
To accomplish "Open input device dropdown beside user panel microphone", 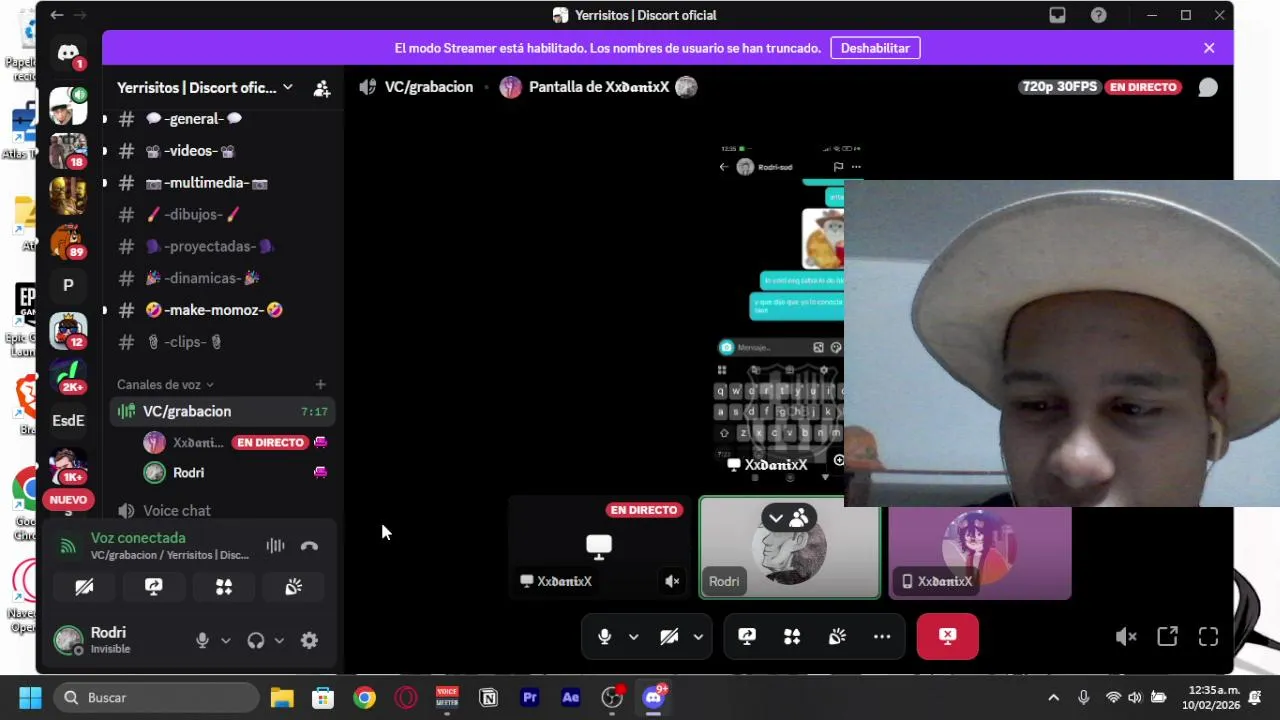I will [226, 641].
